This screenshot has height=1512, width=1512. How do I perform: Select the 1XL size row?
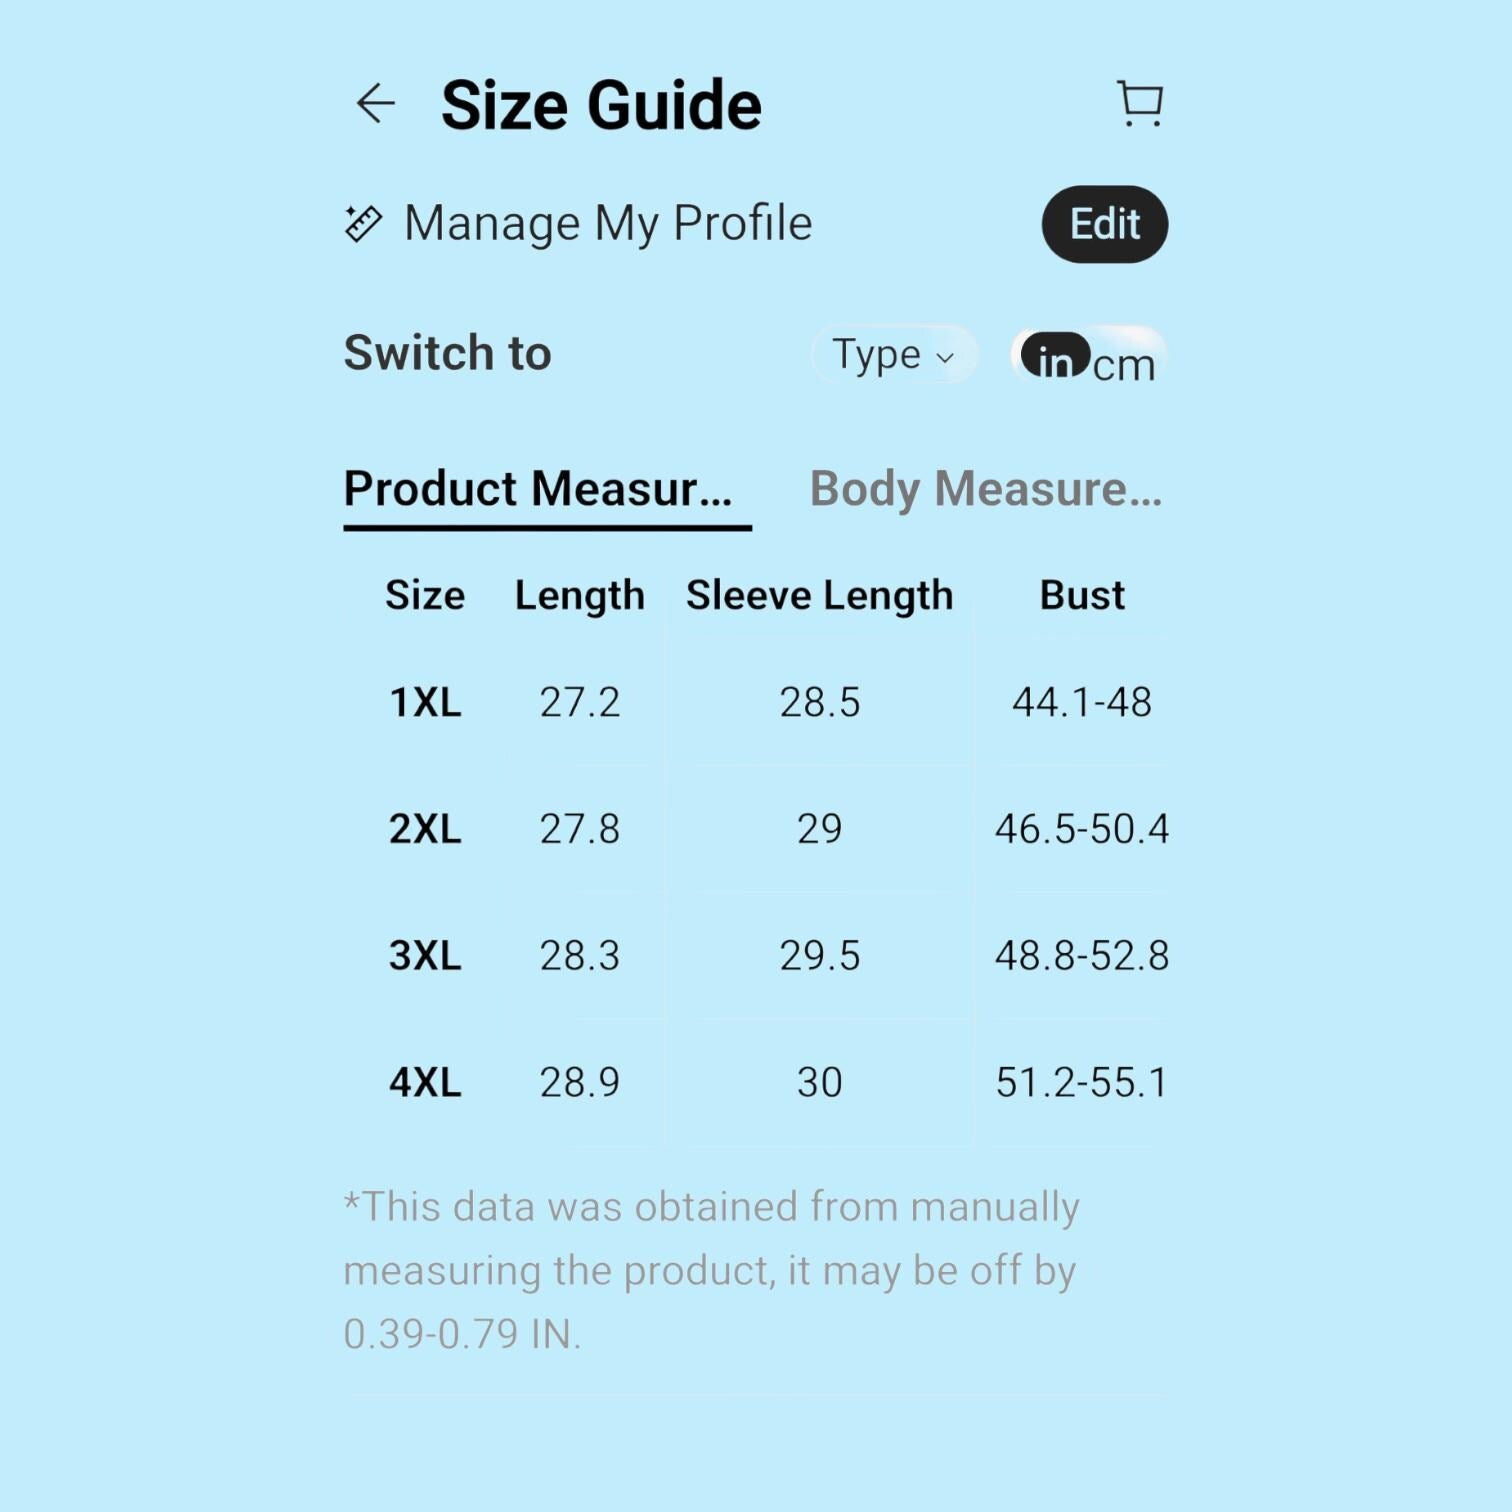(x=756, y=702)
